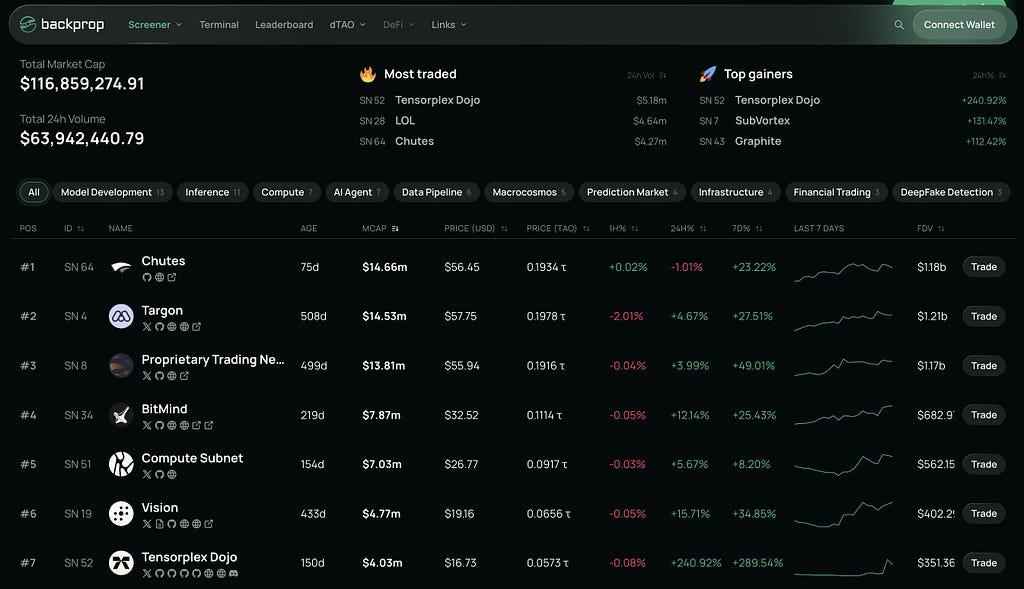Filter by Prediction Market category
The width and height of the screenshot is (1024, 589).
click(x=632, y=192)
